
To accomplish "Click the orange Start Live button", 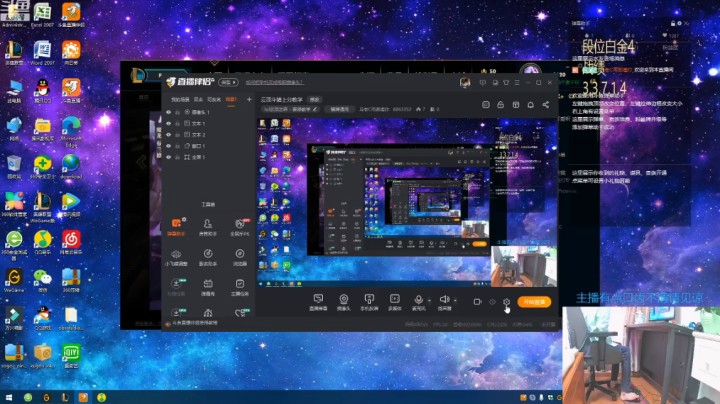I will [x=534, y=302].
